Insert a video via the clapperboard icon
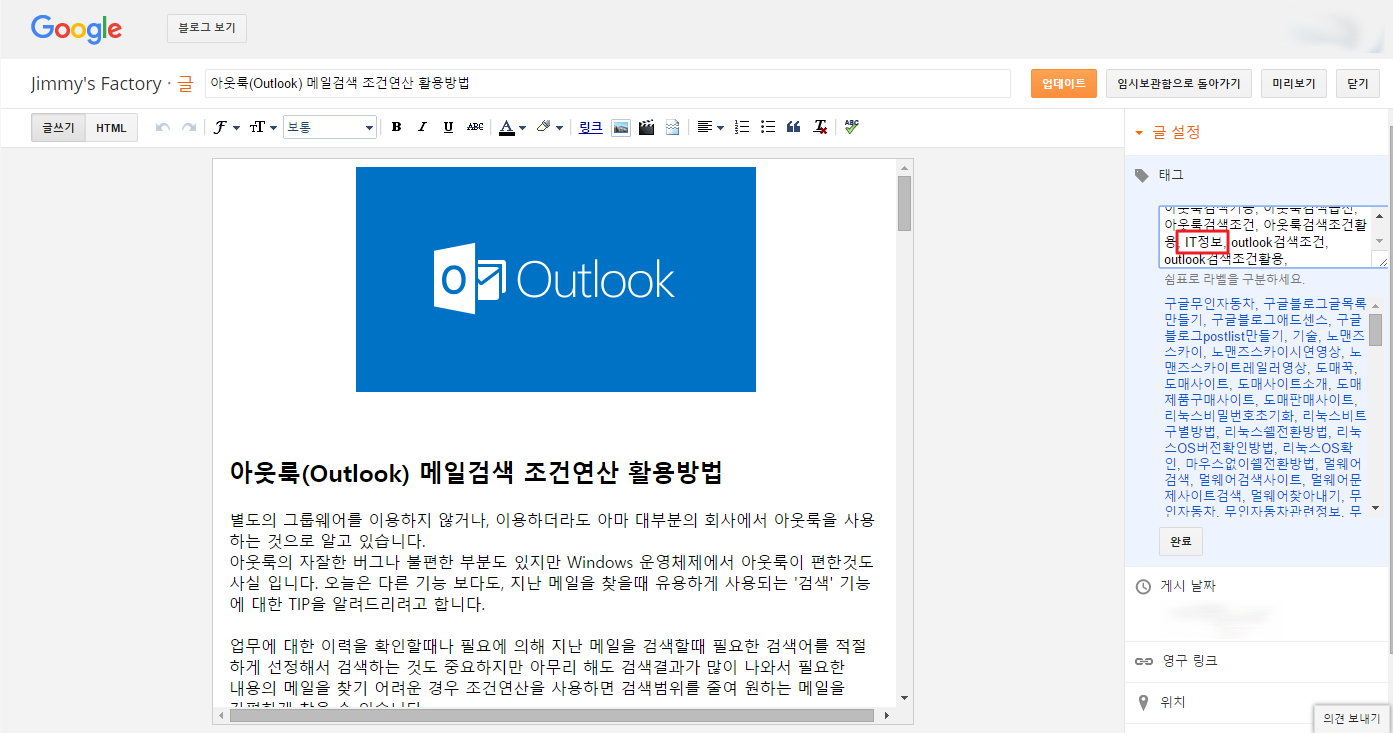The image size is (1393, 733). [x=646, y=127]
